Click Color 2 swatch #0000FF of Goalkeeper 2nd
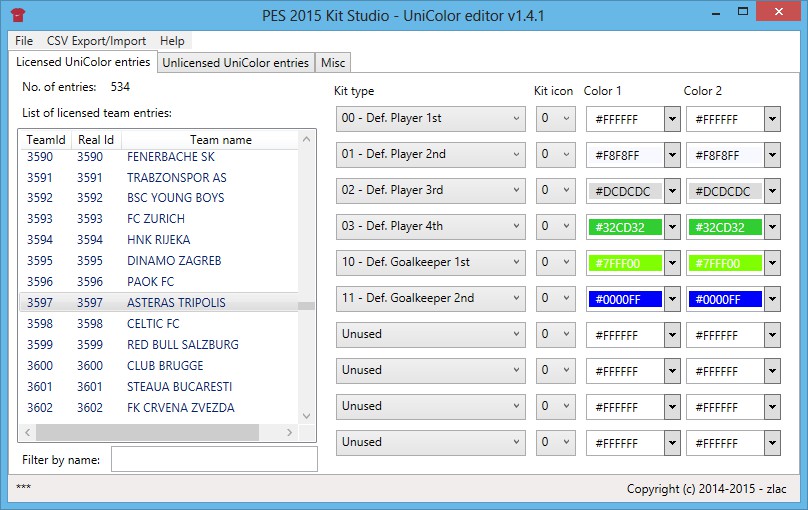The width and height of the screenshot is (808, 510). click(725, 299)
